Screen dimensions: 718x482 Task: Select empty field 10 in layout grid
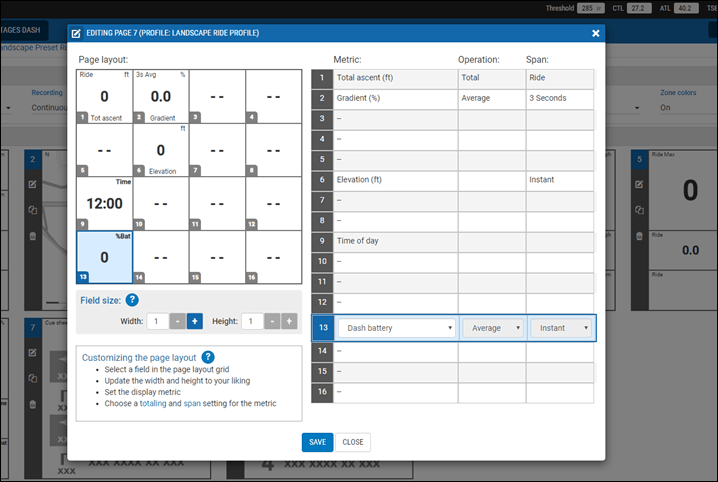pos(161,204)
